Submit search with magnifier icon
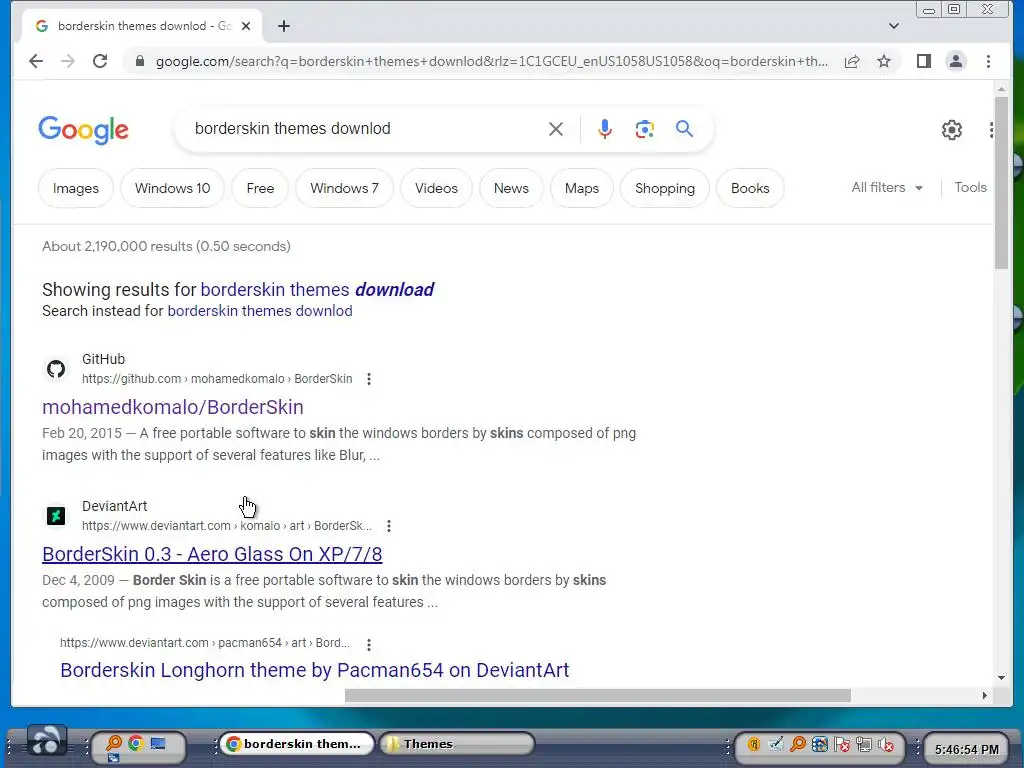The image size is (1024, 768). click(684, 129)
